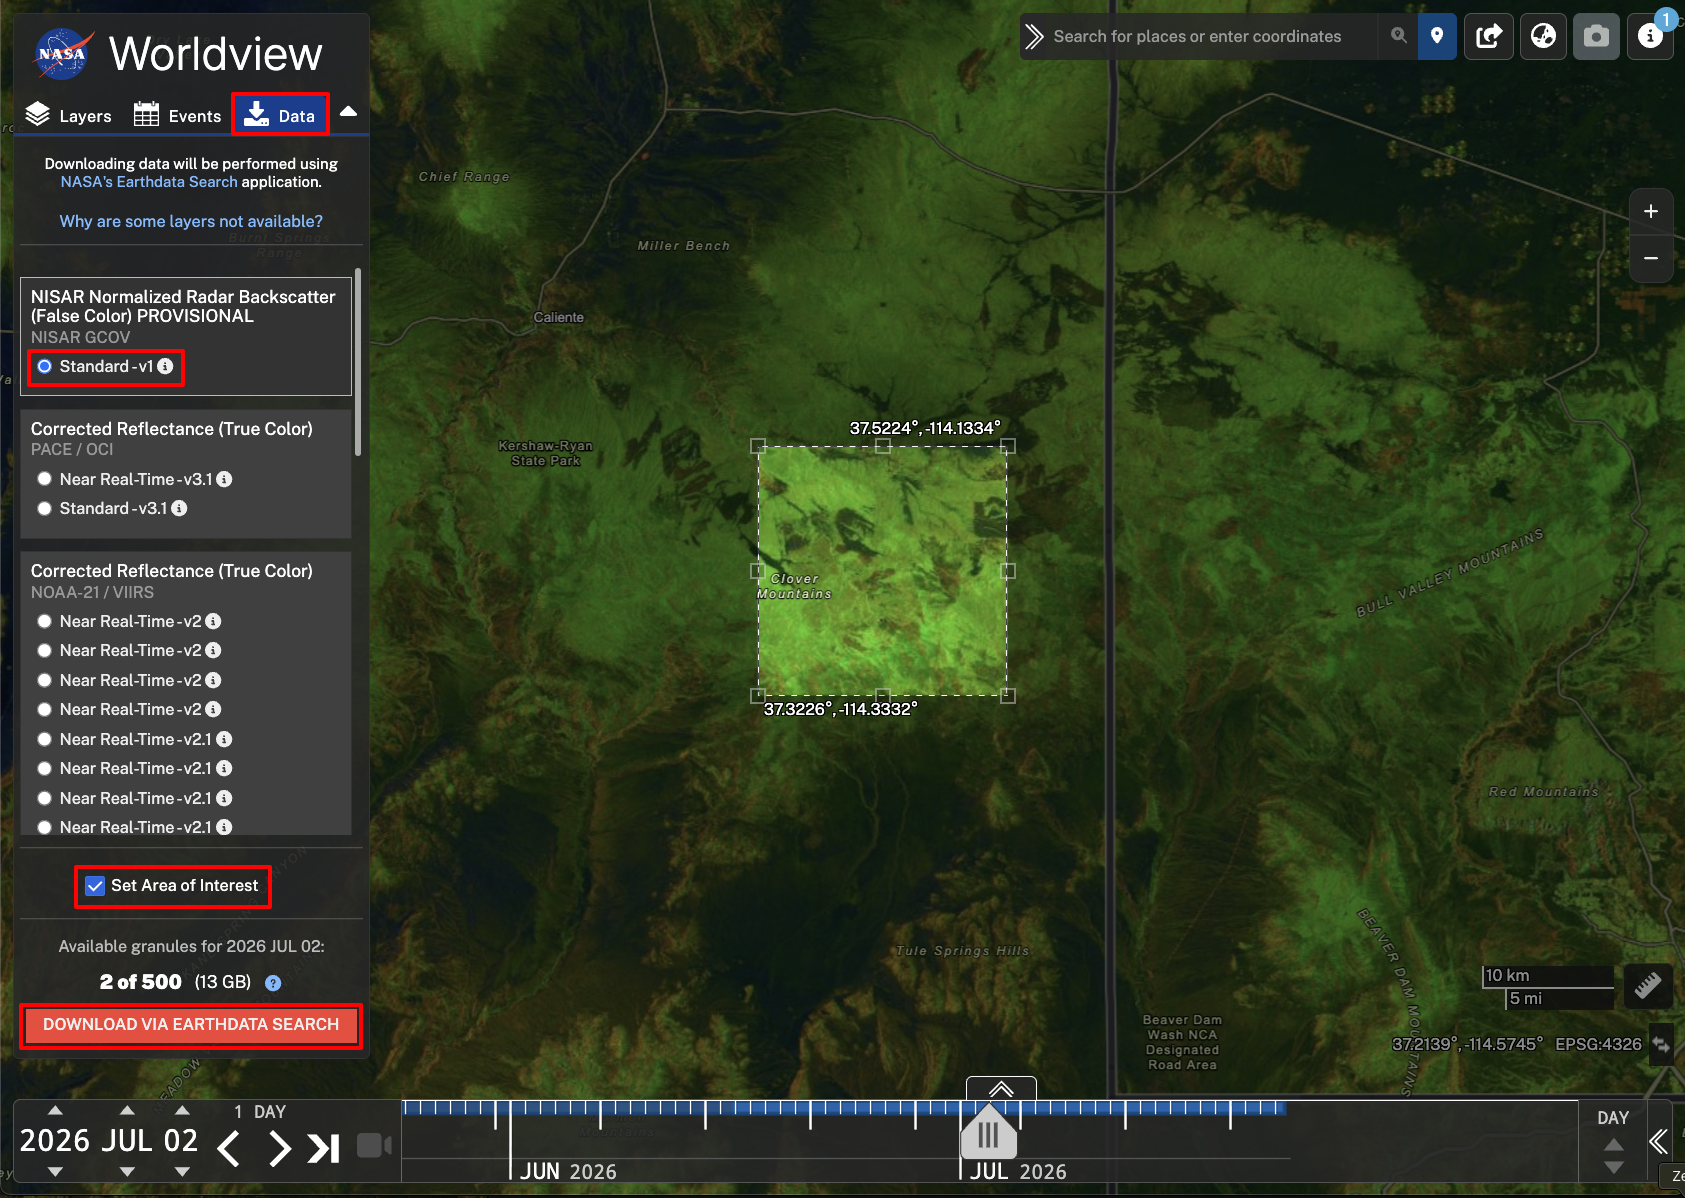Click Download via Earthdata Search button
The width and height of the screenshot is (1685, 1198).
(191, 1025)
